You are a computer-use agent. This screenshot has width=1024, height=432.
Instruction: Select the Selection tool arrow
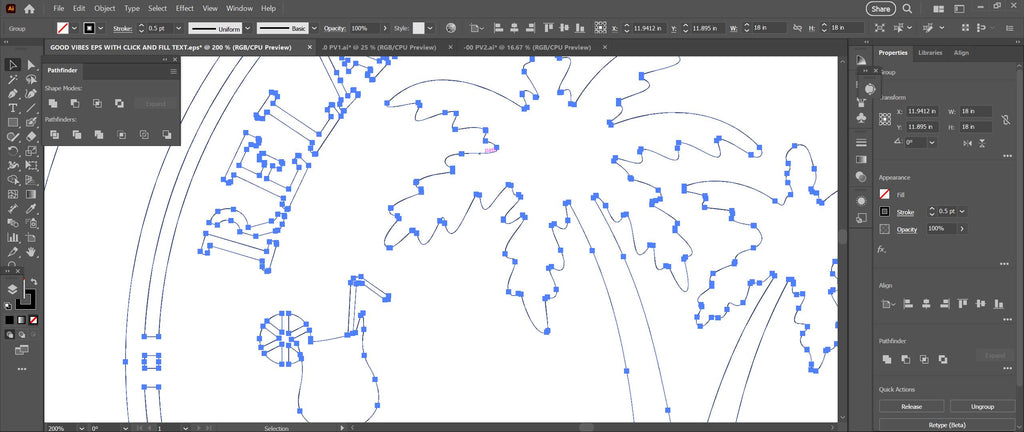[12, 65]
